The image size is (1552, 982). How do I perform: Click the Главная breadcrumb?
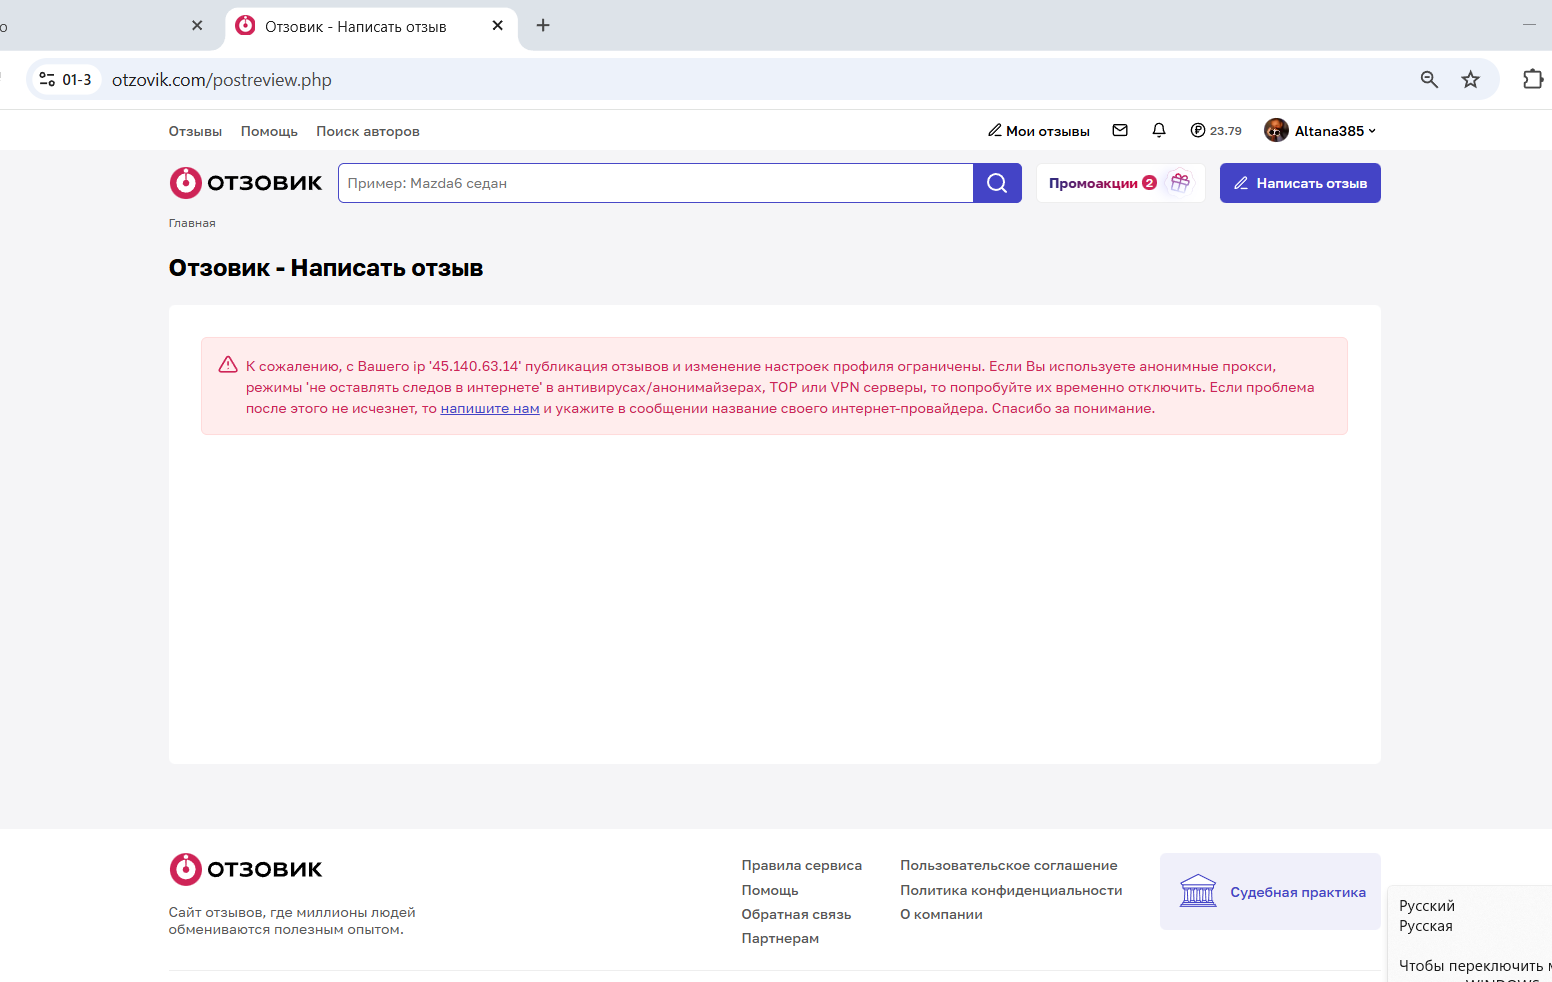coord(192,223)
